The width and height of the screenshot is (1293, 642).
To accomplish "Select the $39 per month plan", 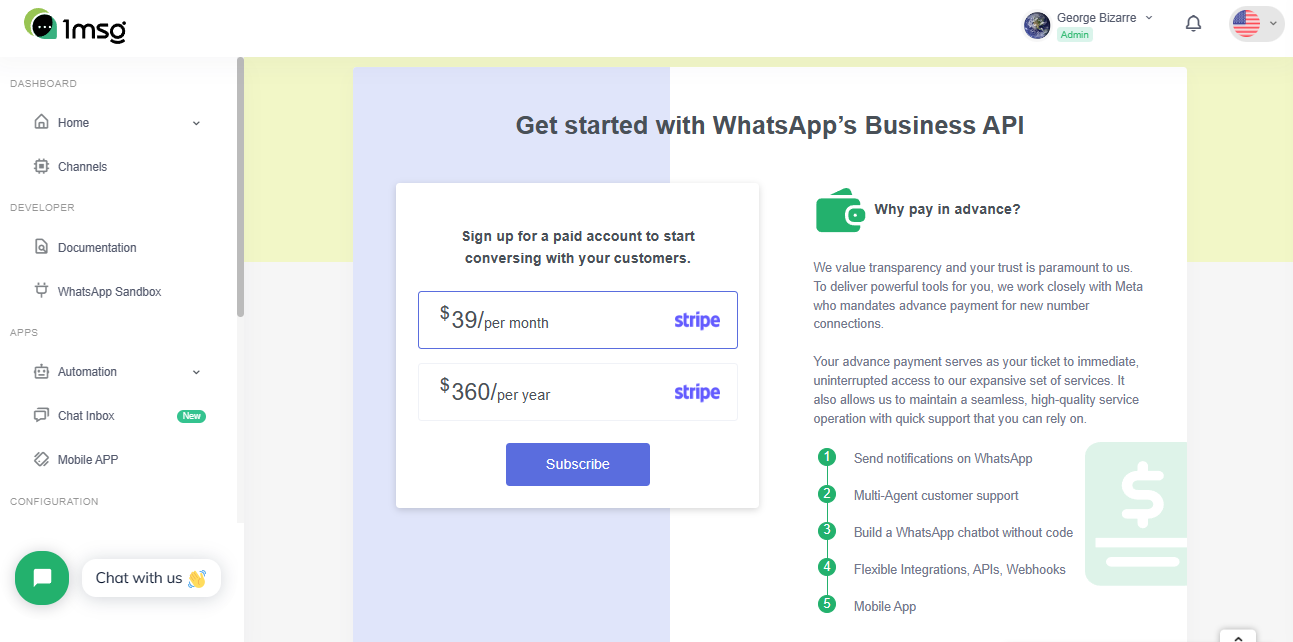I will click(x=578, y=320).
